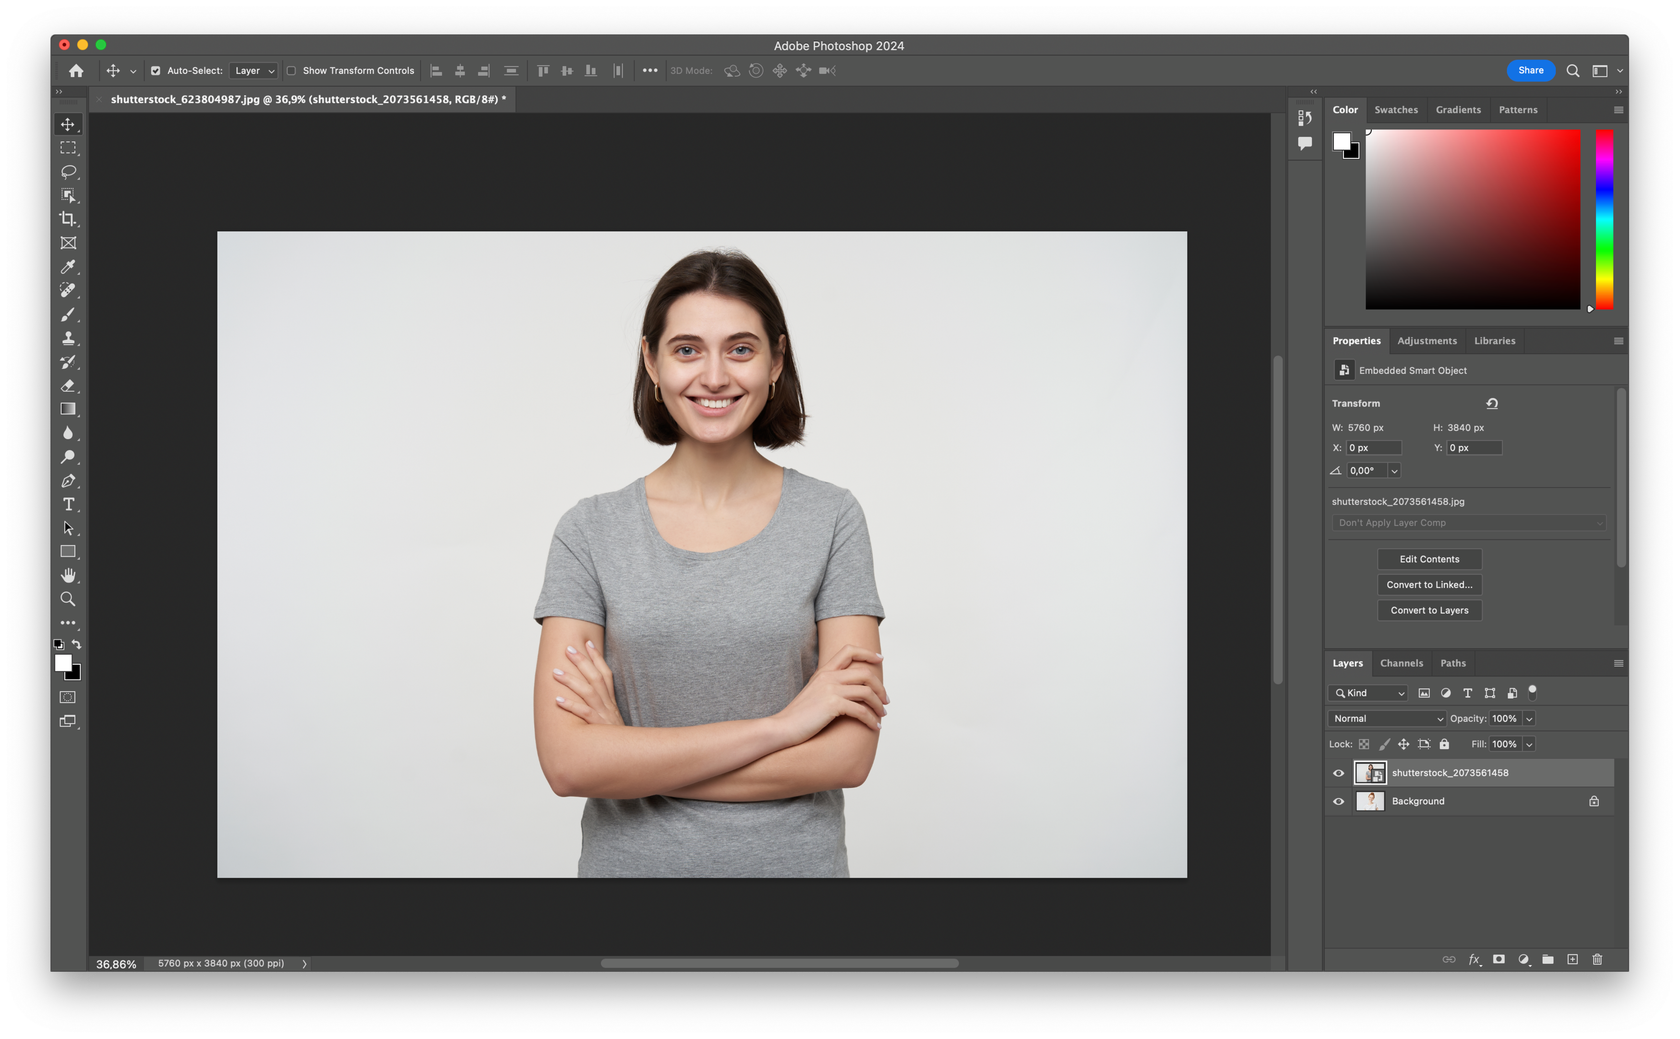Toggle visibility of shutterstock_2073561458 layer

click(1338, 772)
